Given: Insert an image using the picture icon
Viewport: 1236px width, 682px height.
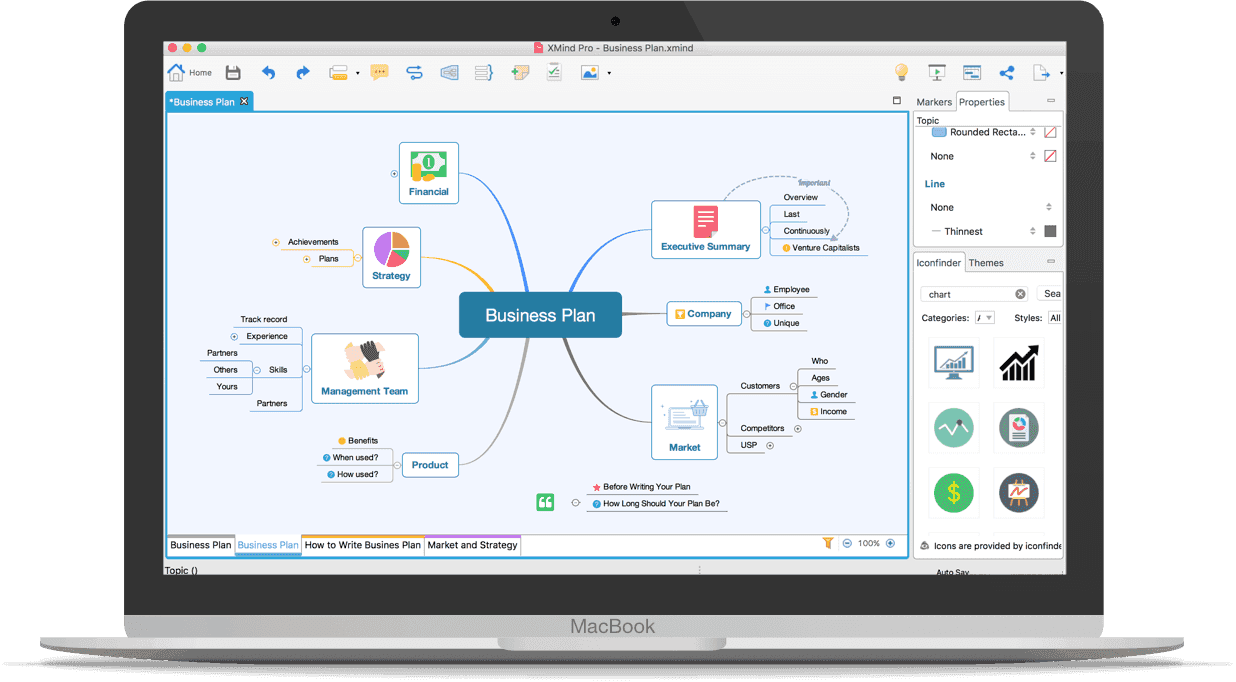Looking at the screenshot, I should pos(589,72).
